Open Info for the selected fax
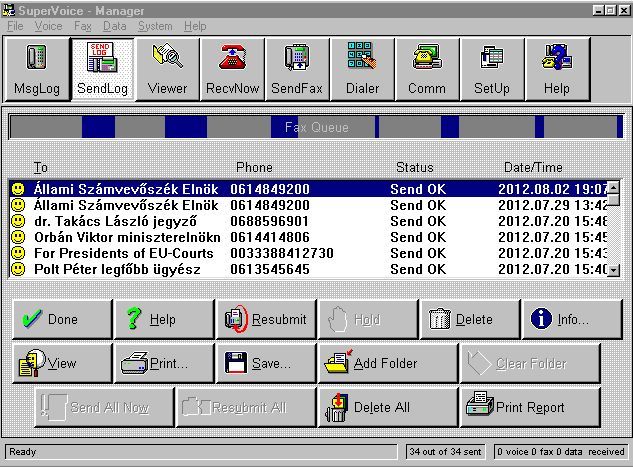Screen dimensions: 633x467 coord(572,319)
